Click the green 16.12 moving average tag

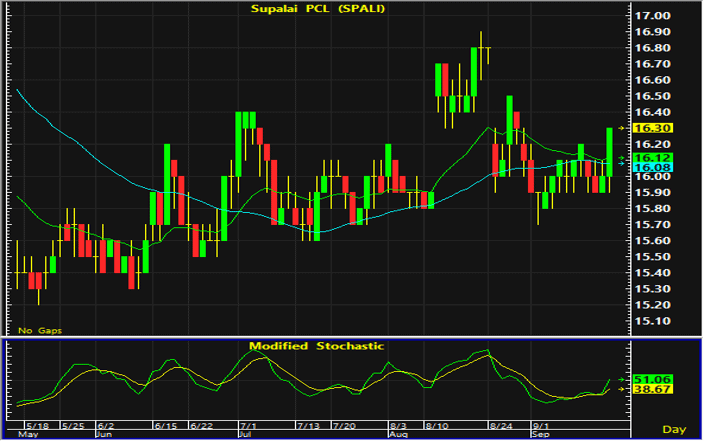pos(652,158)
